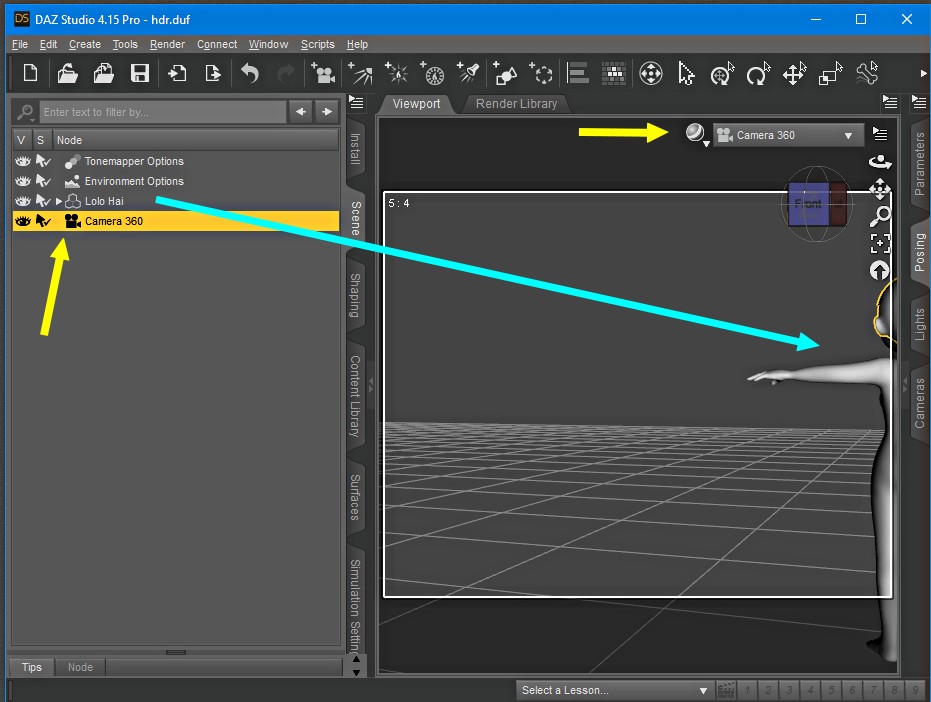Open the Content Library side tab
Image resolution: width=931 pixels, height=702 pixels.
[x=355, y=397]
